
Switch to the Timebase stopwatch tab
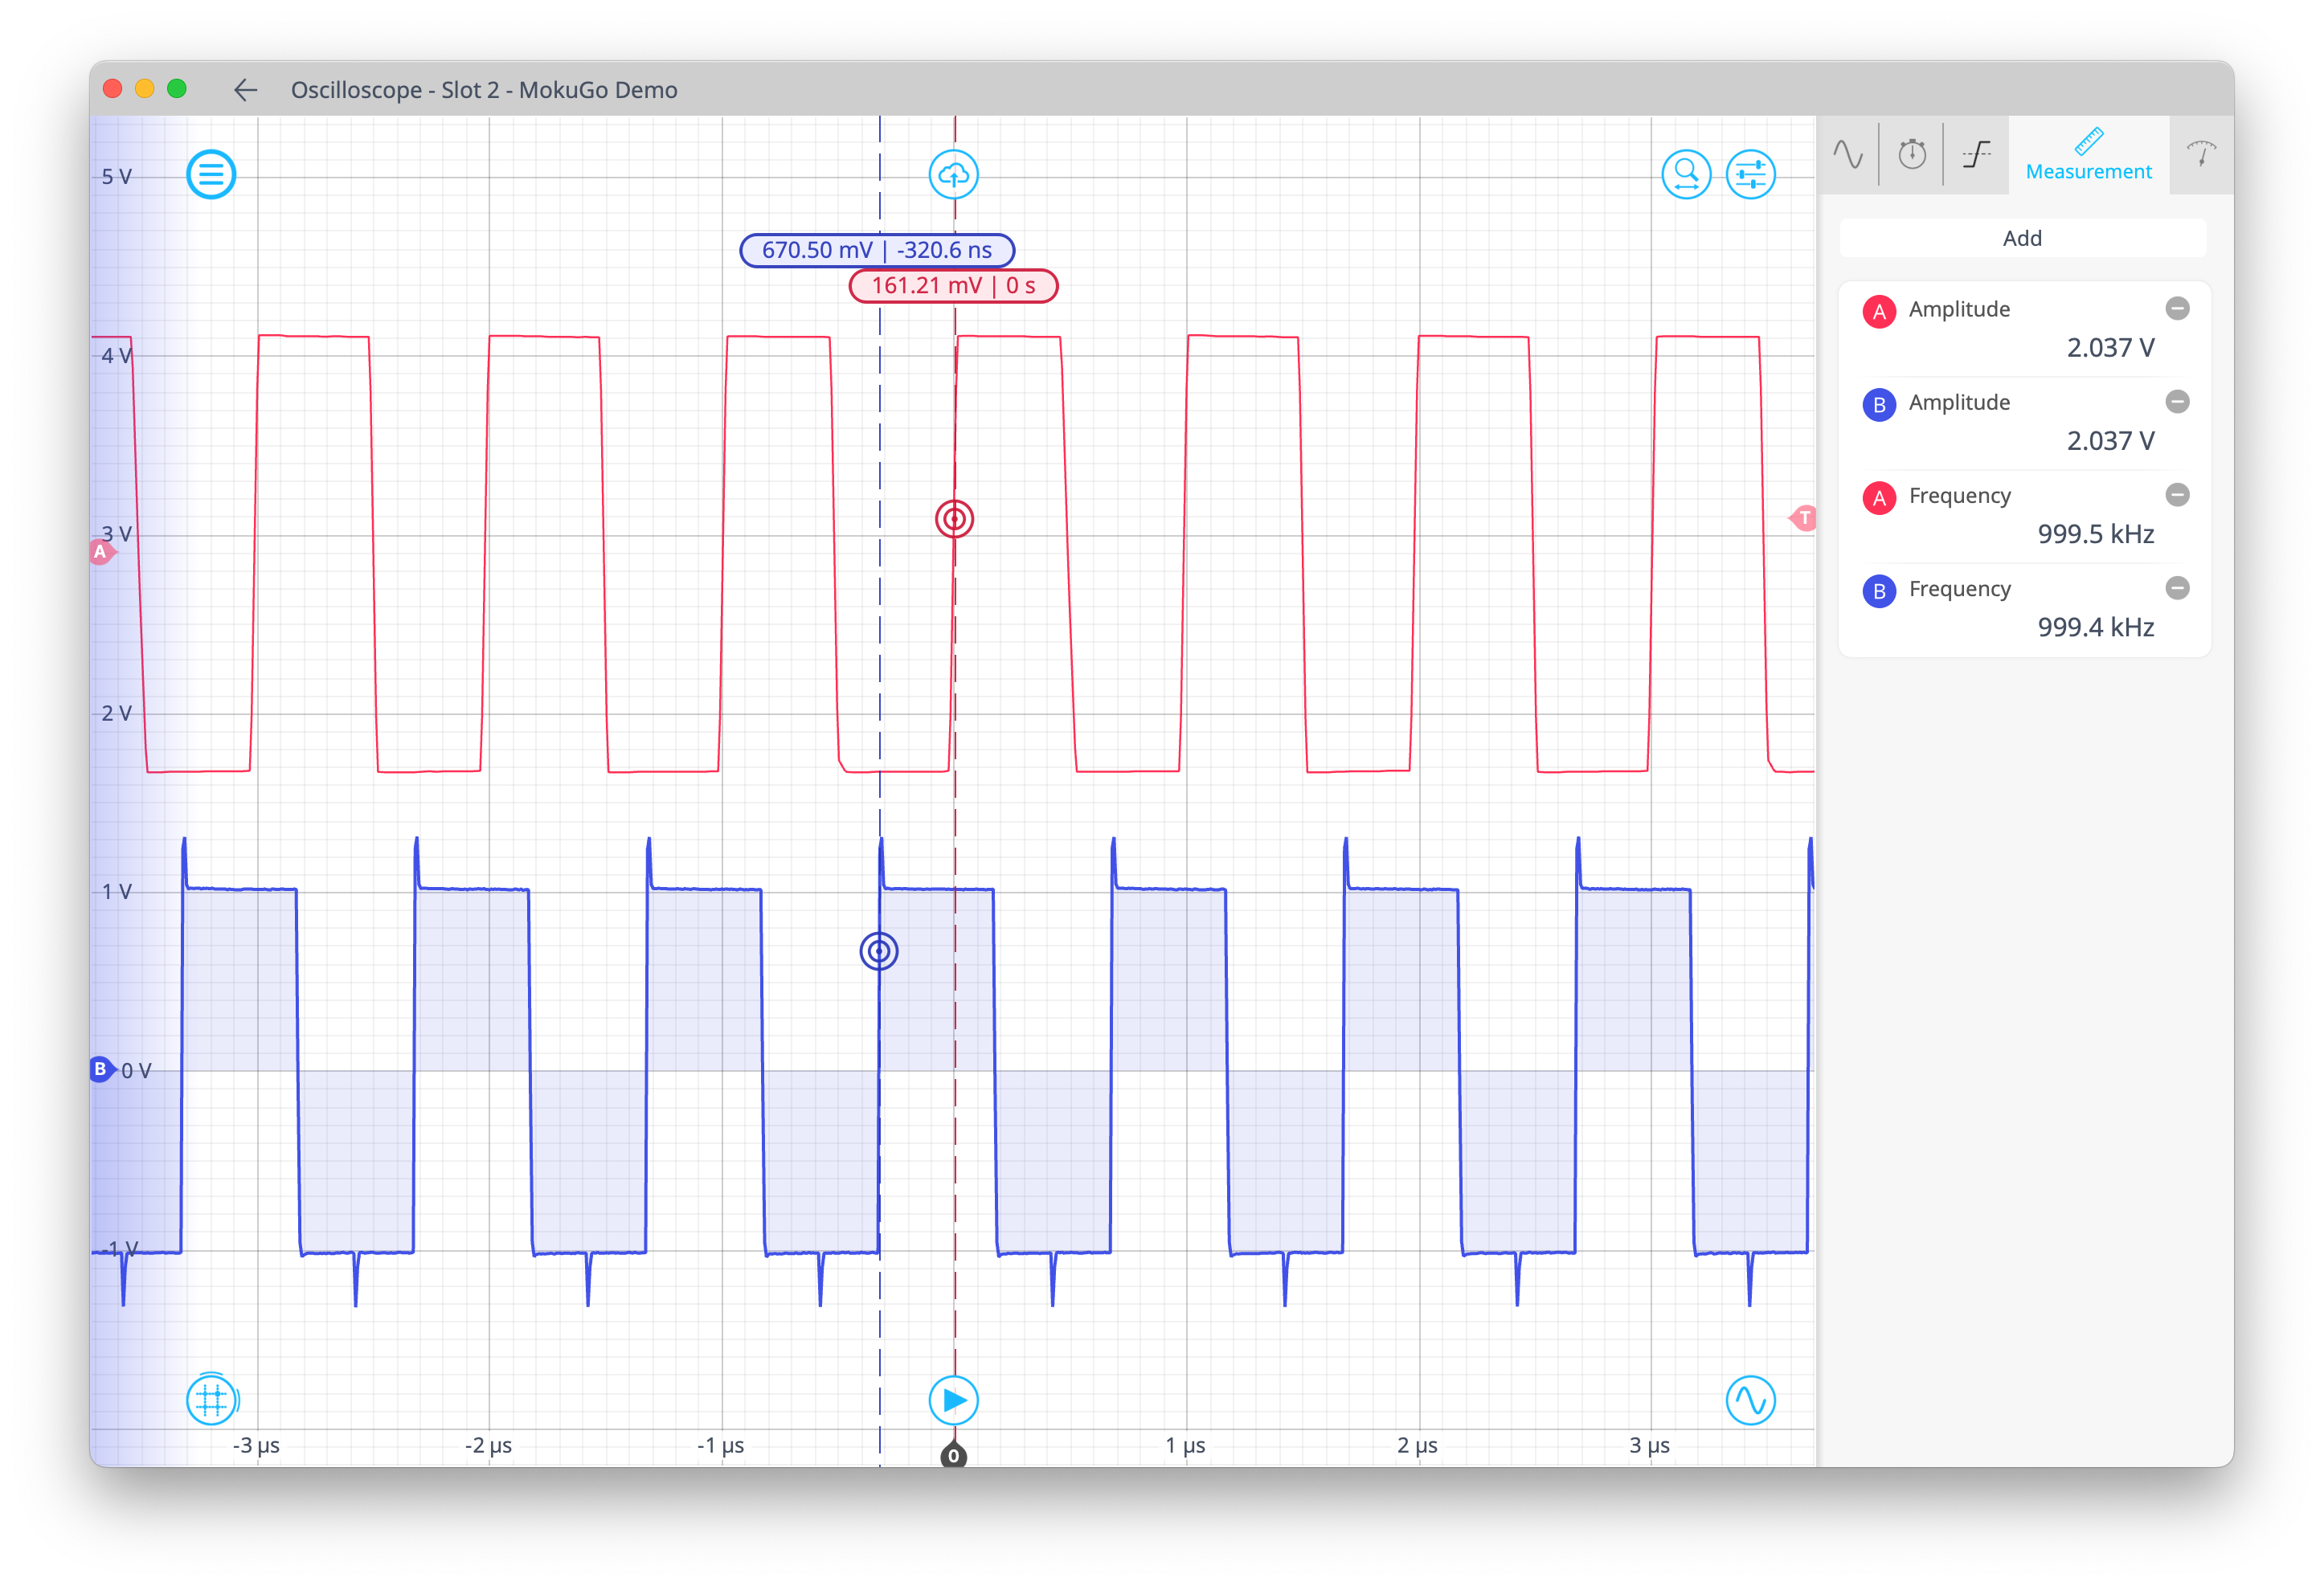point(1912,154)
